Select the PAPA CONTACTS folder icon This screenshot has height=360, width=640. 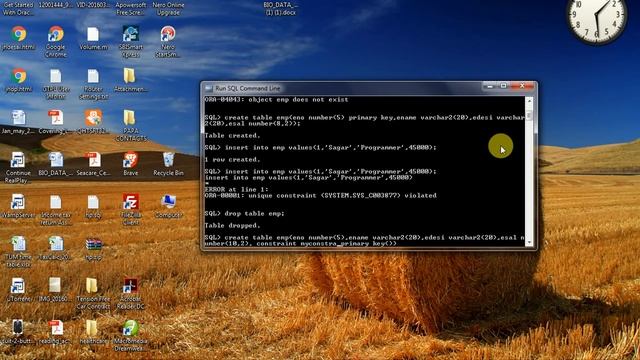[130, 118]
